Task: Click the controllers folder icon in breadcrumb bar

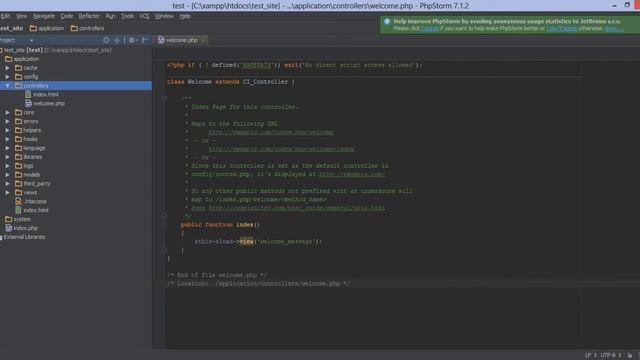Action: pos(74,28)
